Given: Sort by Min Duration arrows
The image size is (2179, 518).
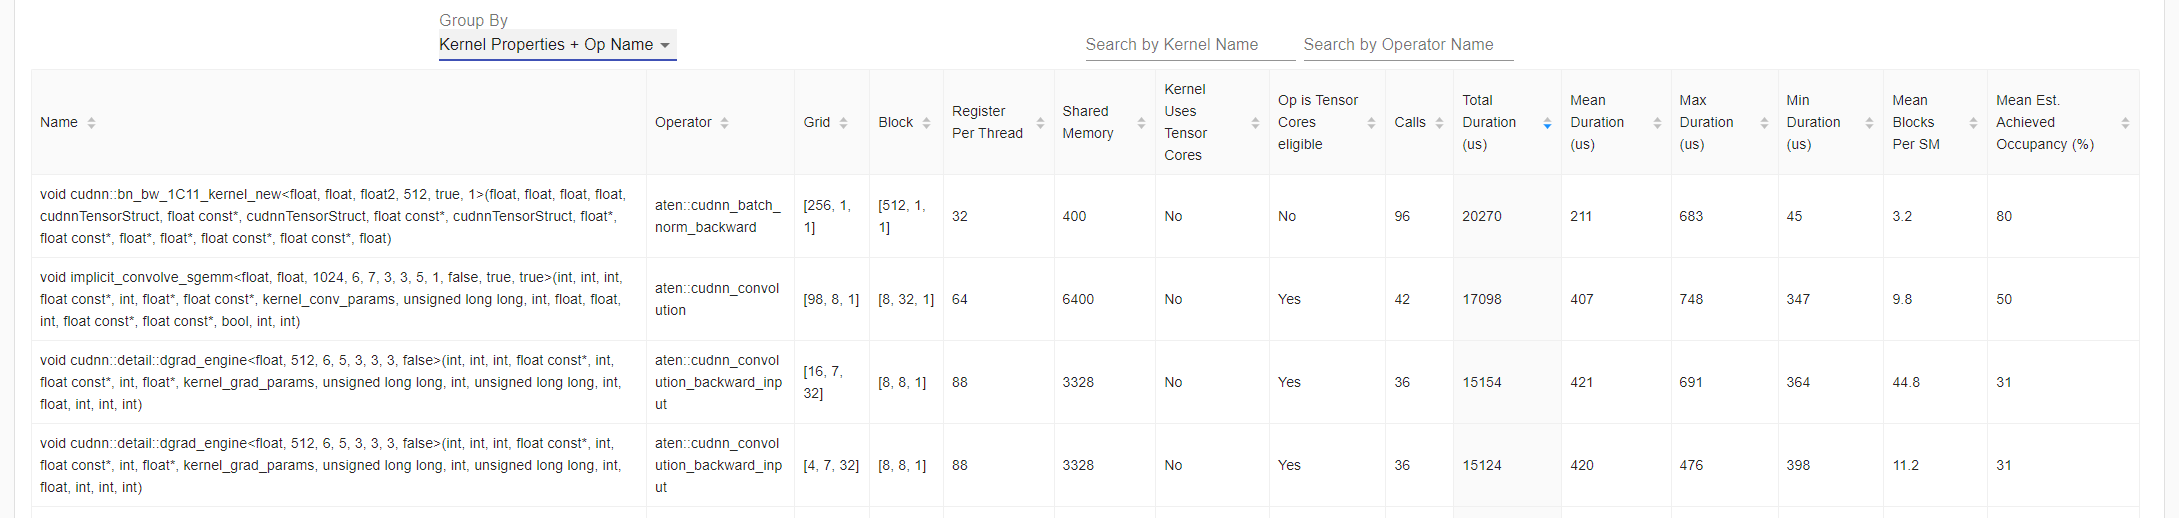Looking at the screenshot, I should (1869, 123).
